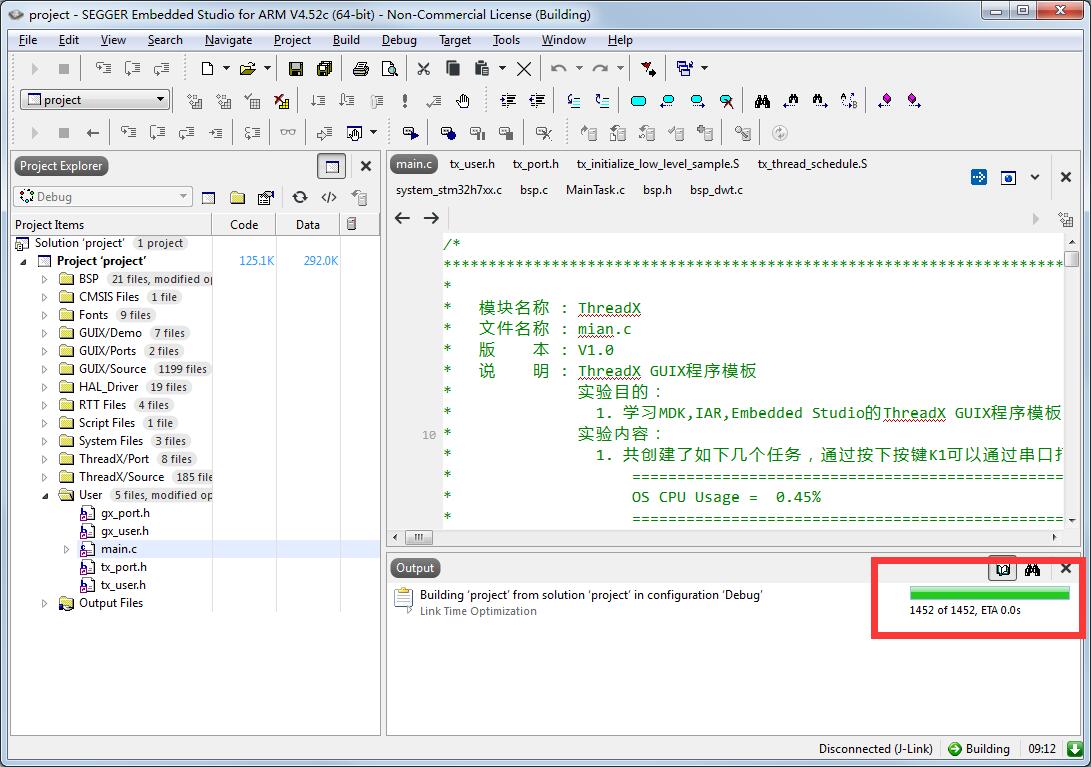Click the Increase Indent icon

coord(508,101)
